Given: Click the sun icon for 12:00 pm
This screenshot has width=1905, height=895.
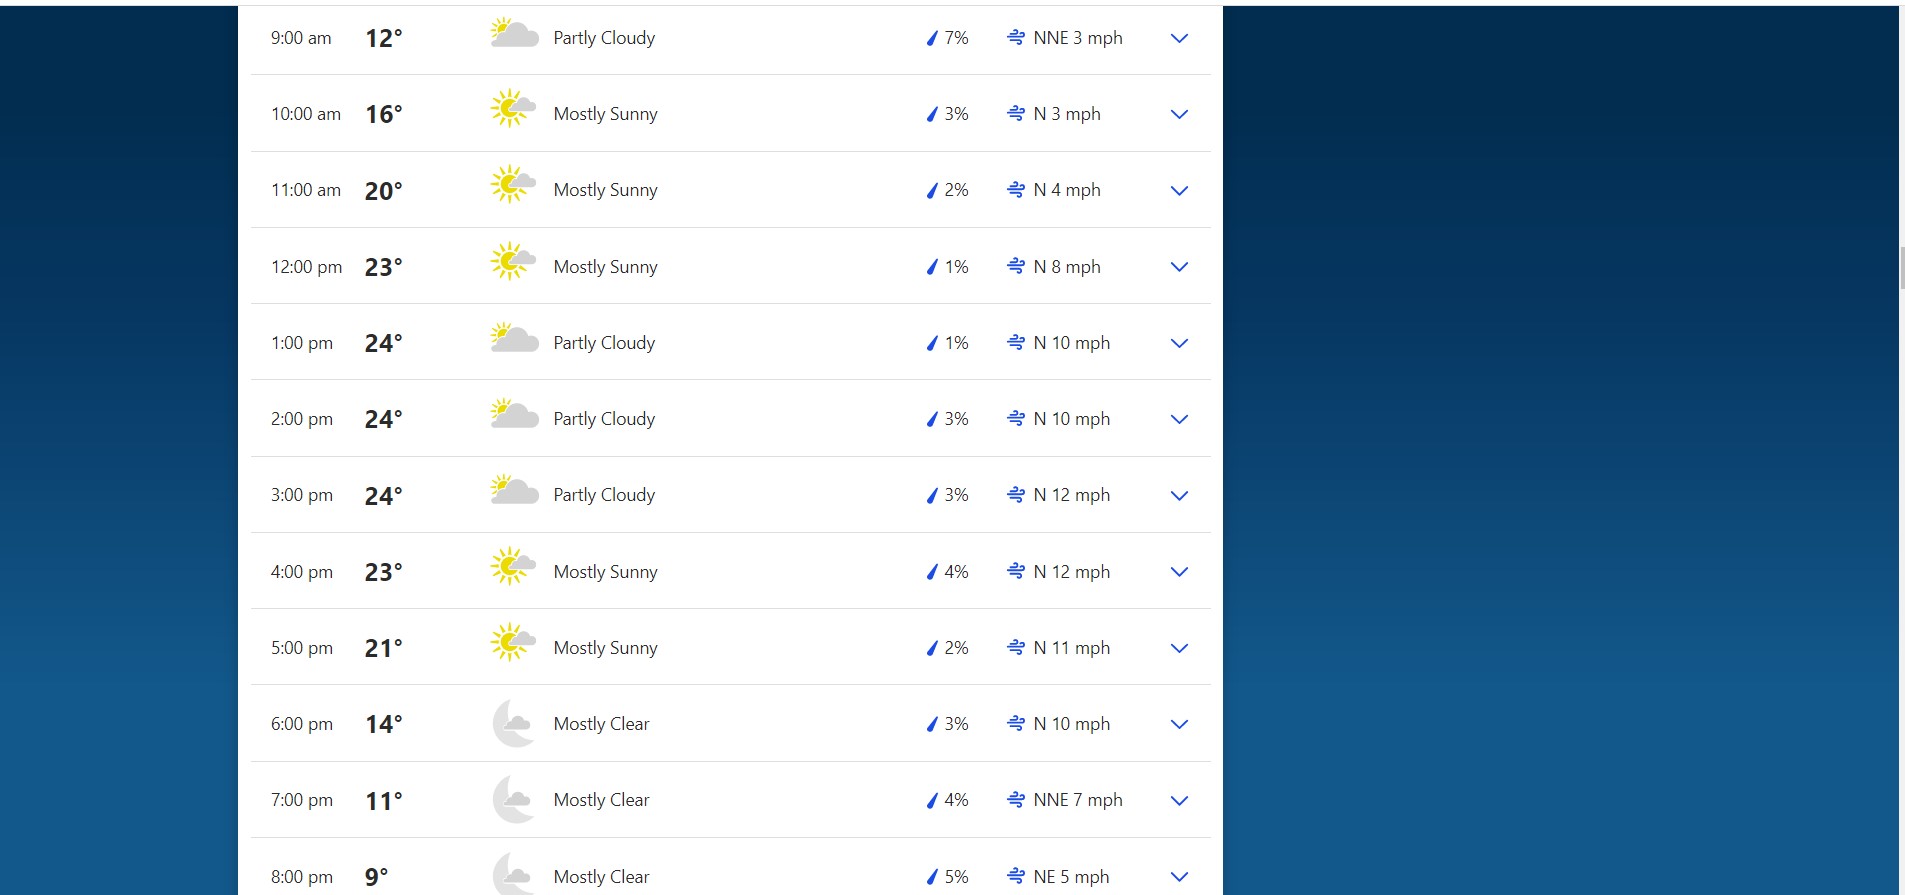Looking at the screenshot, I should [513, 261].
